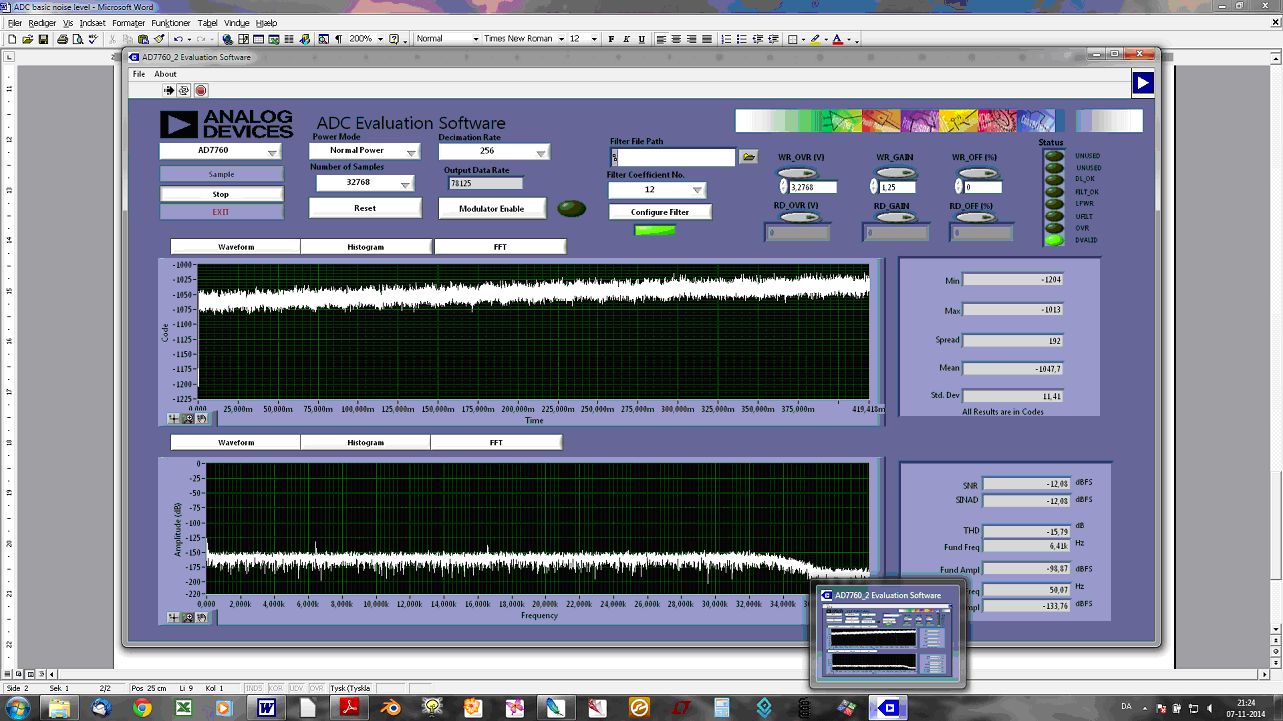The width and height of the screenshot is (1283, 721).
Task: Toggle the LPWR status LED
Action: [1053, 203]
